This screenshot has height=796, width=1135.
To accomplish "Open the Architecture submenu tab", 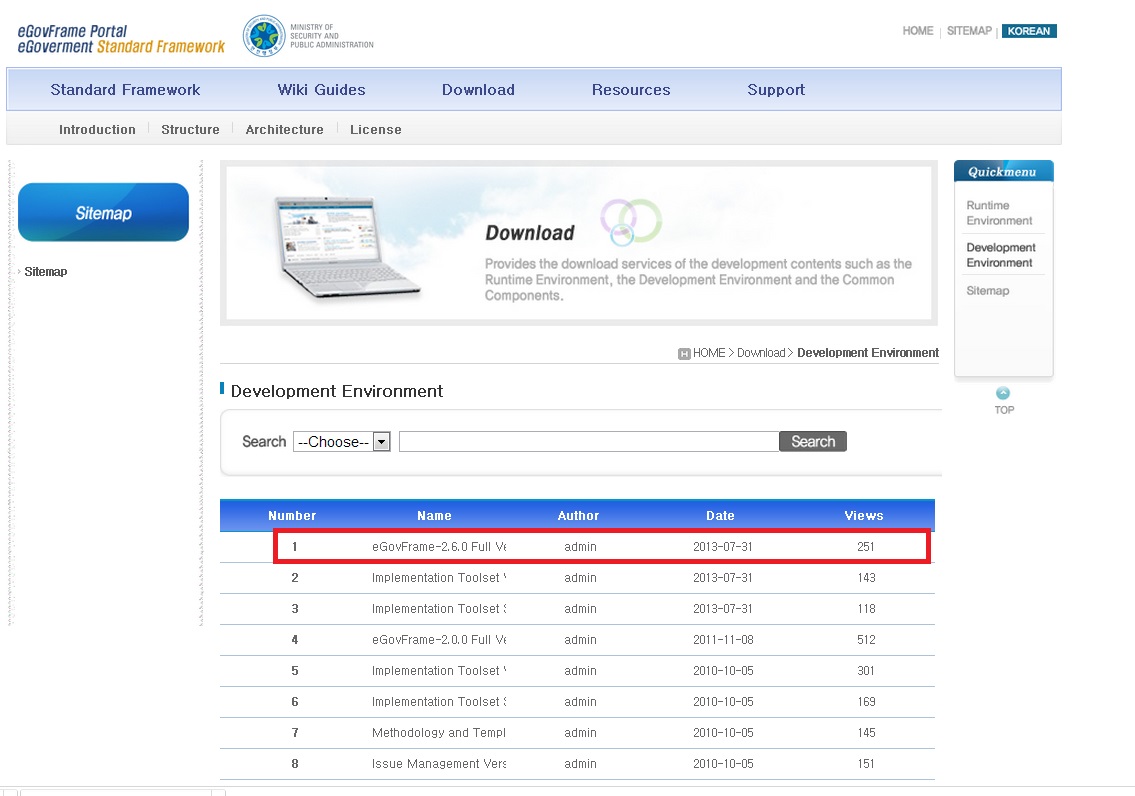I will click(x=284, y=130).
